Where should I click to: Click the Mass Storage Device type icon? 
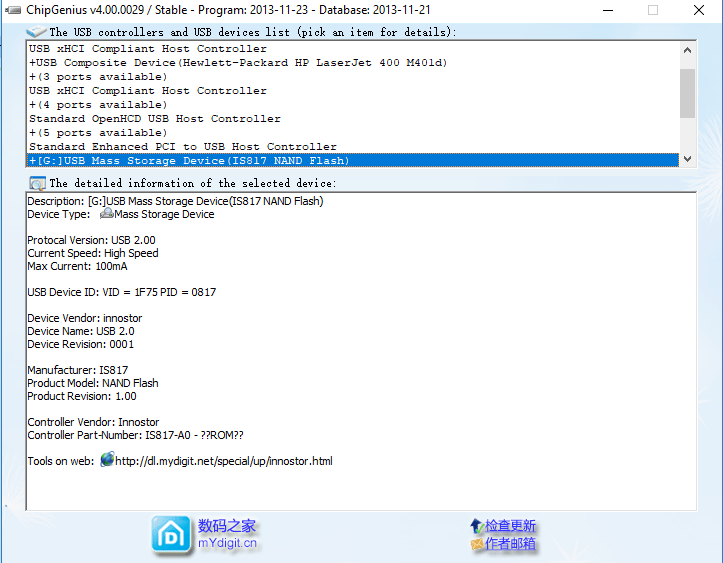[x=107, y=213]
